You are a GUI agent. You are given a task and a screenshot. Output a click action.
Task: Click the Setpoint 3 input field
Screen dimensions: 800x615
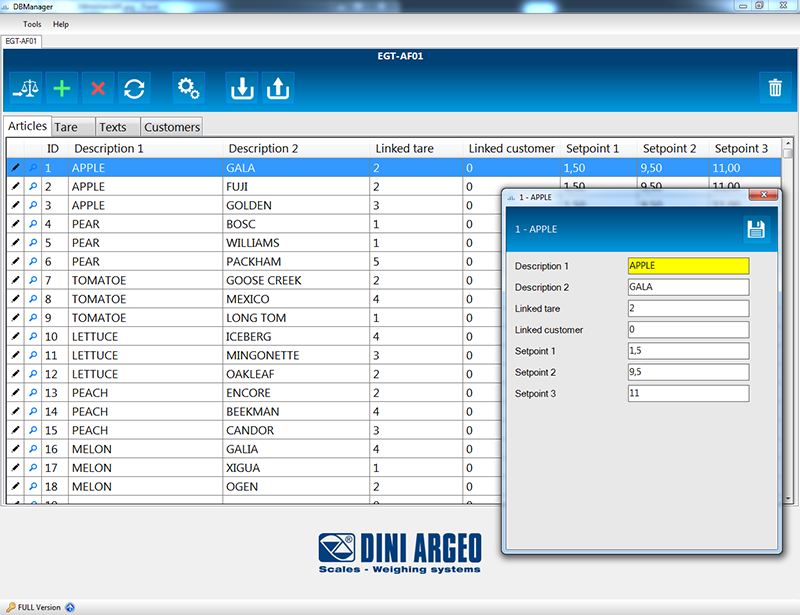688,393
